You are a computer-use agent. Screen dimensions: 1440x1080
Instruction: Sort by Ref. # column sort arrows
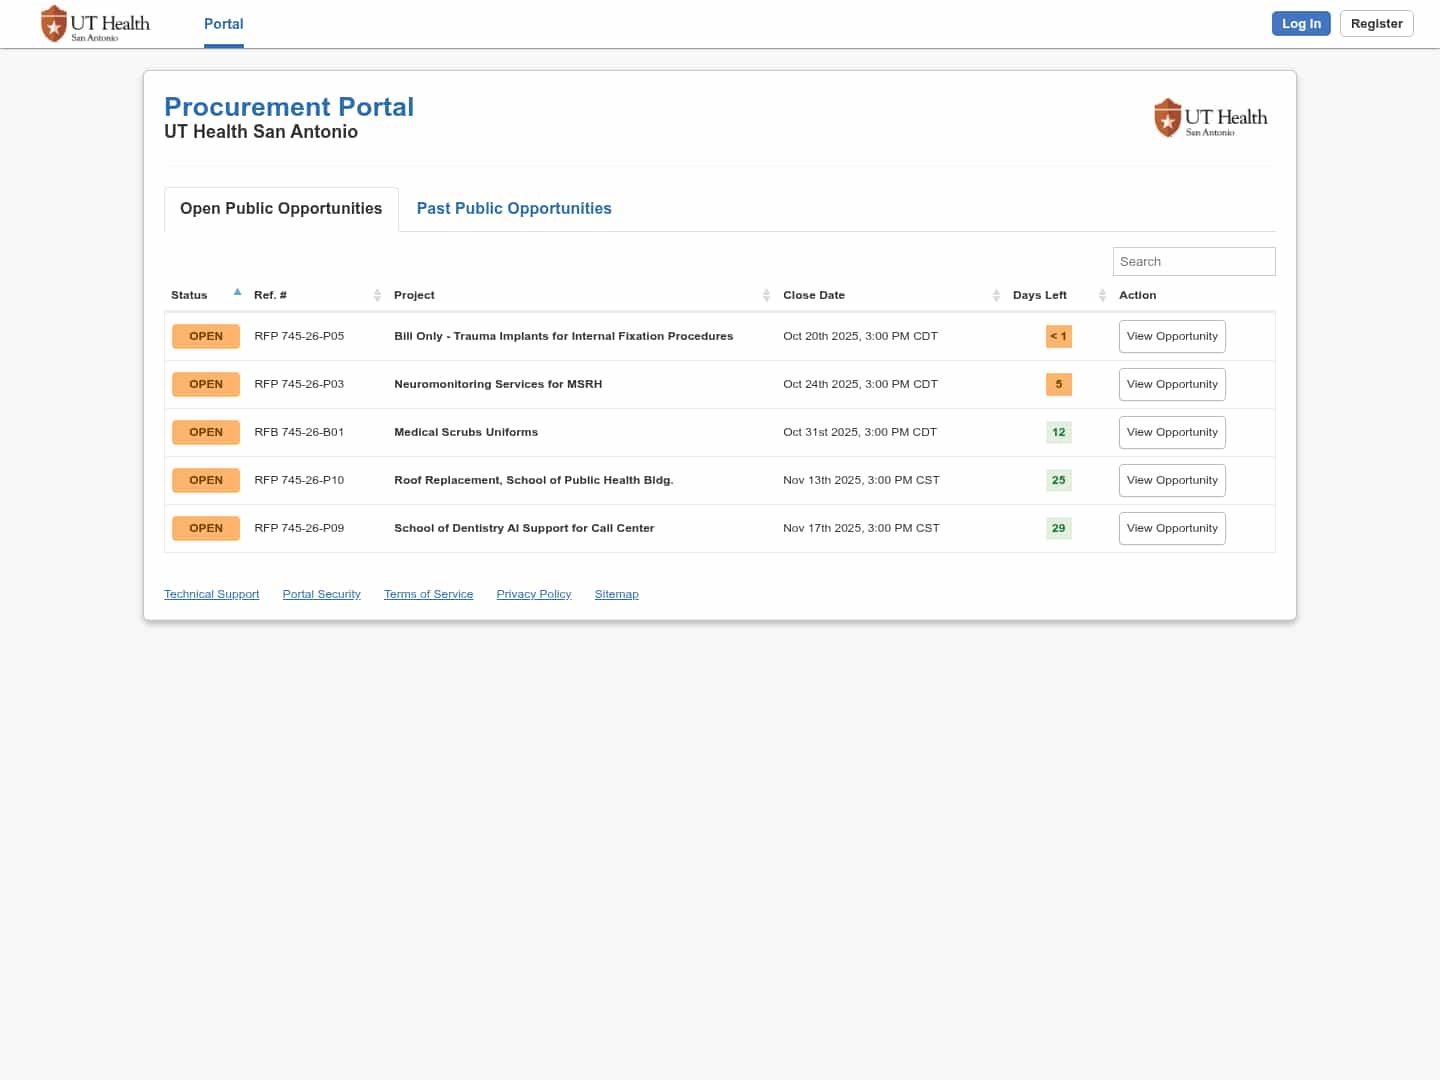tap(377, 295)
